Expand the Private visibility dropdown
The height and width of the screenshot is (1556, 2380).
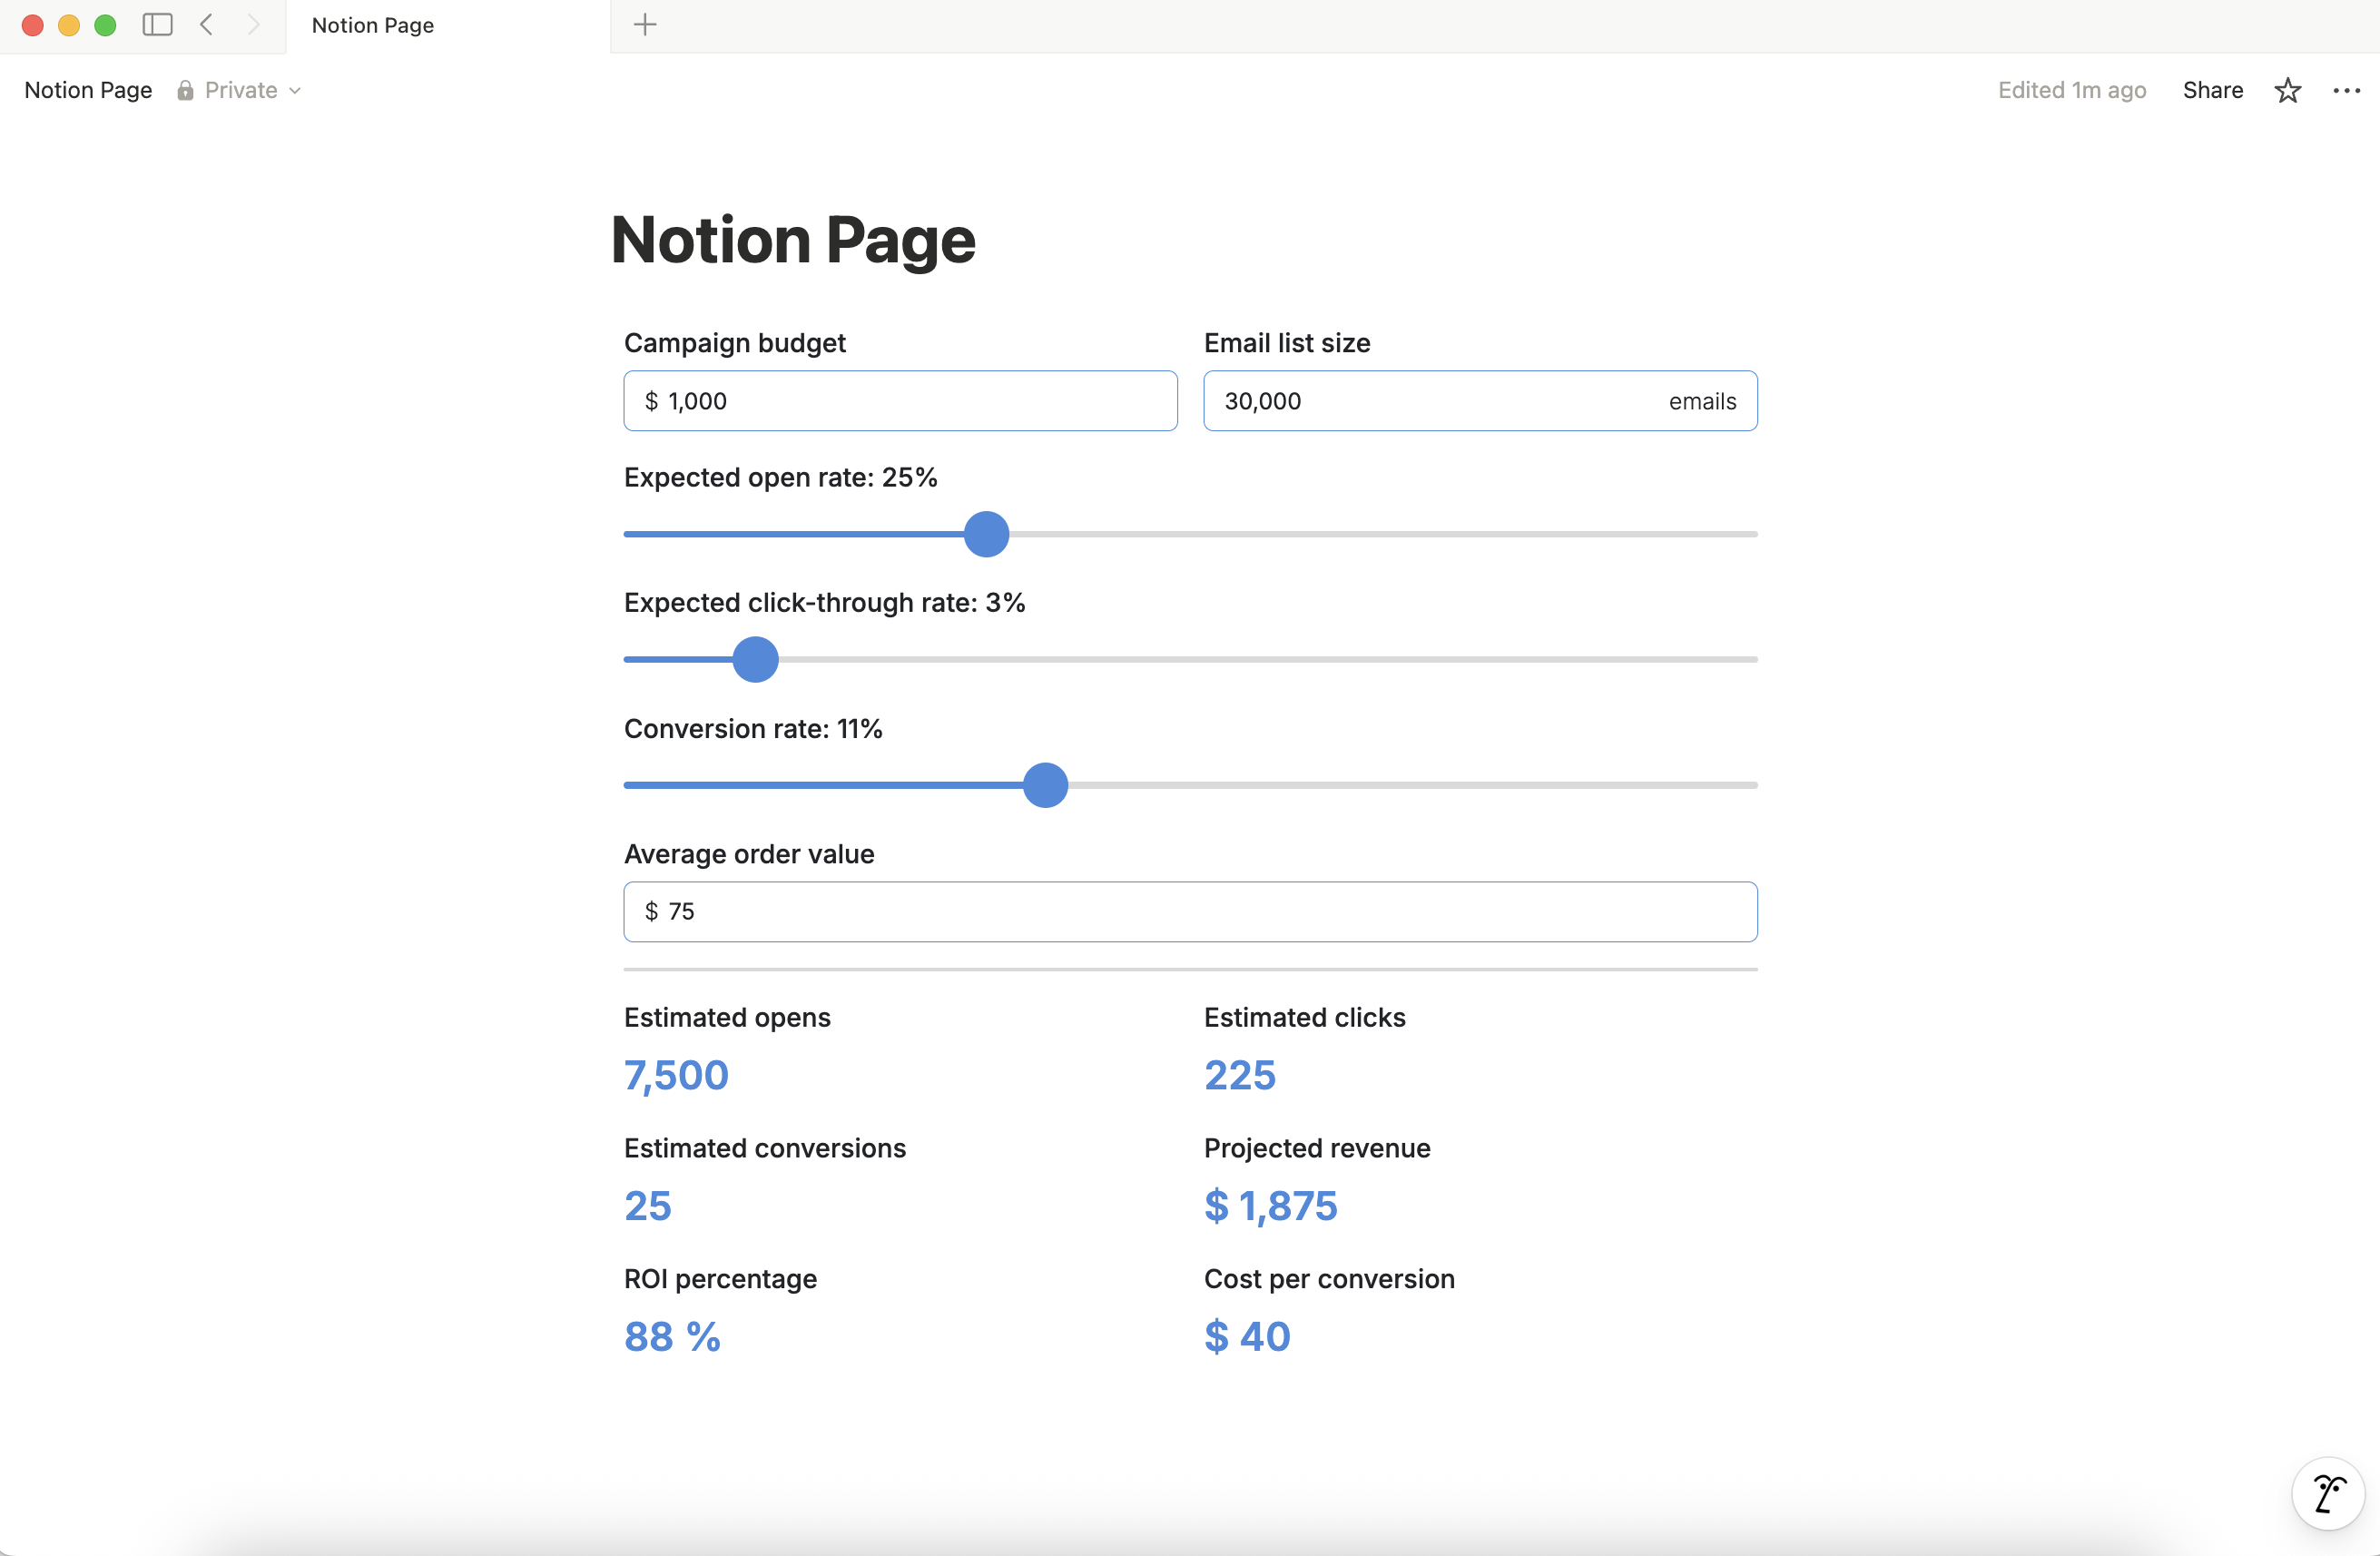(x=296, y=90)
